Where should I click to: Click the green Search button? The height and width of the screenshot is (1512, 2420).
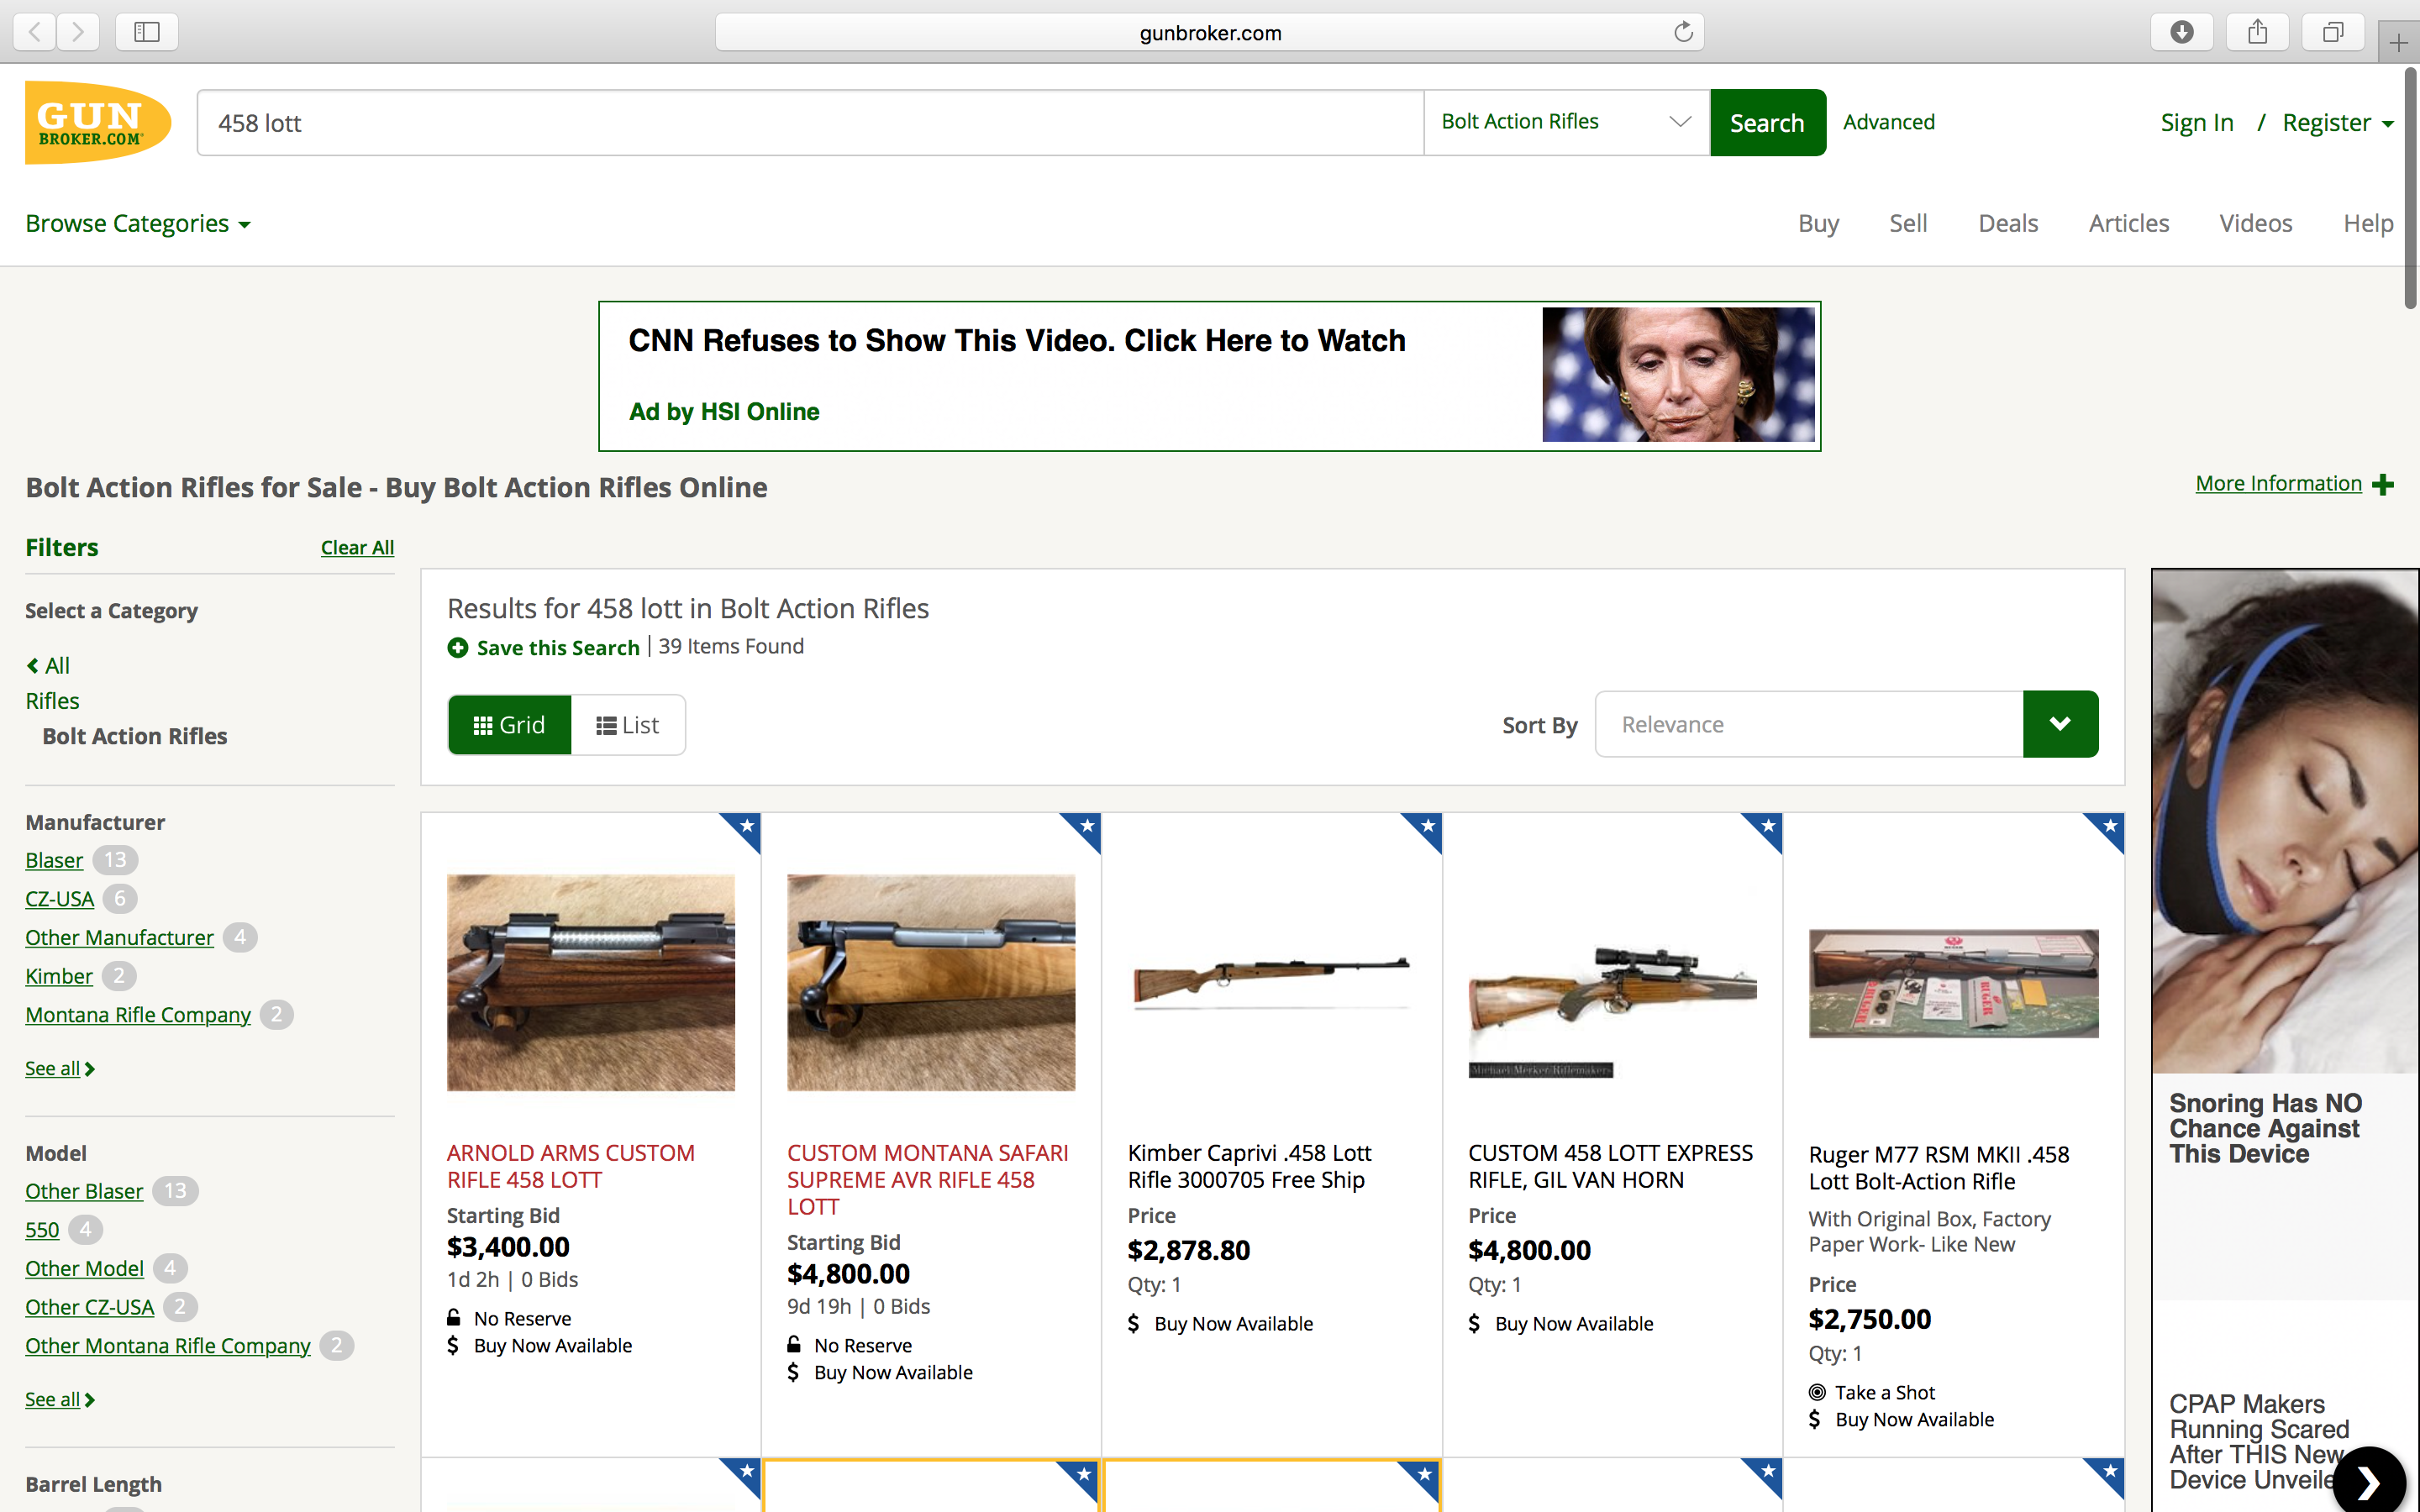(1767, 122)
